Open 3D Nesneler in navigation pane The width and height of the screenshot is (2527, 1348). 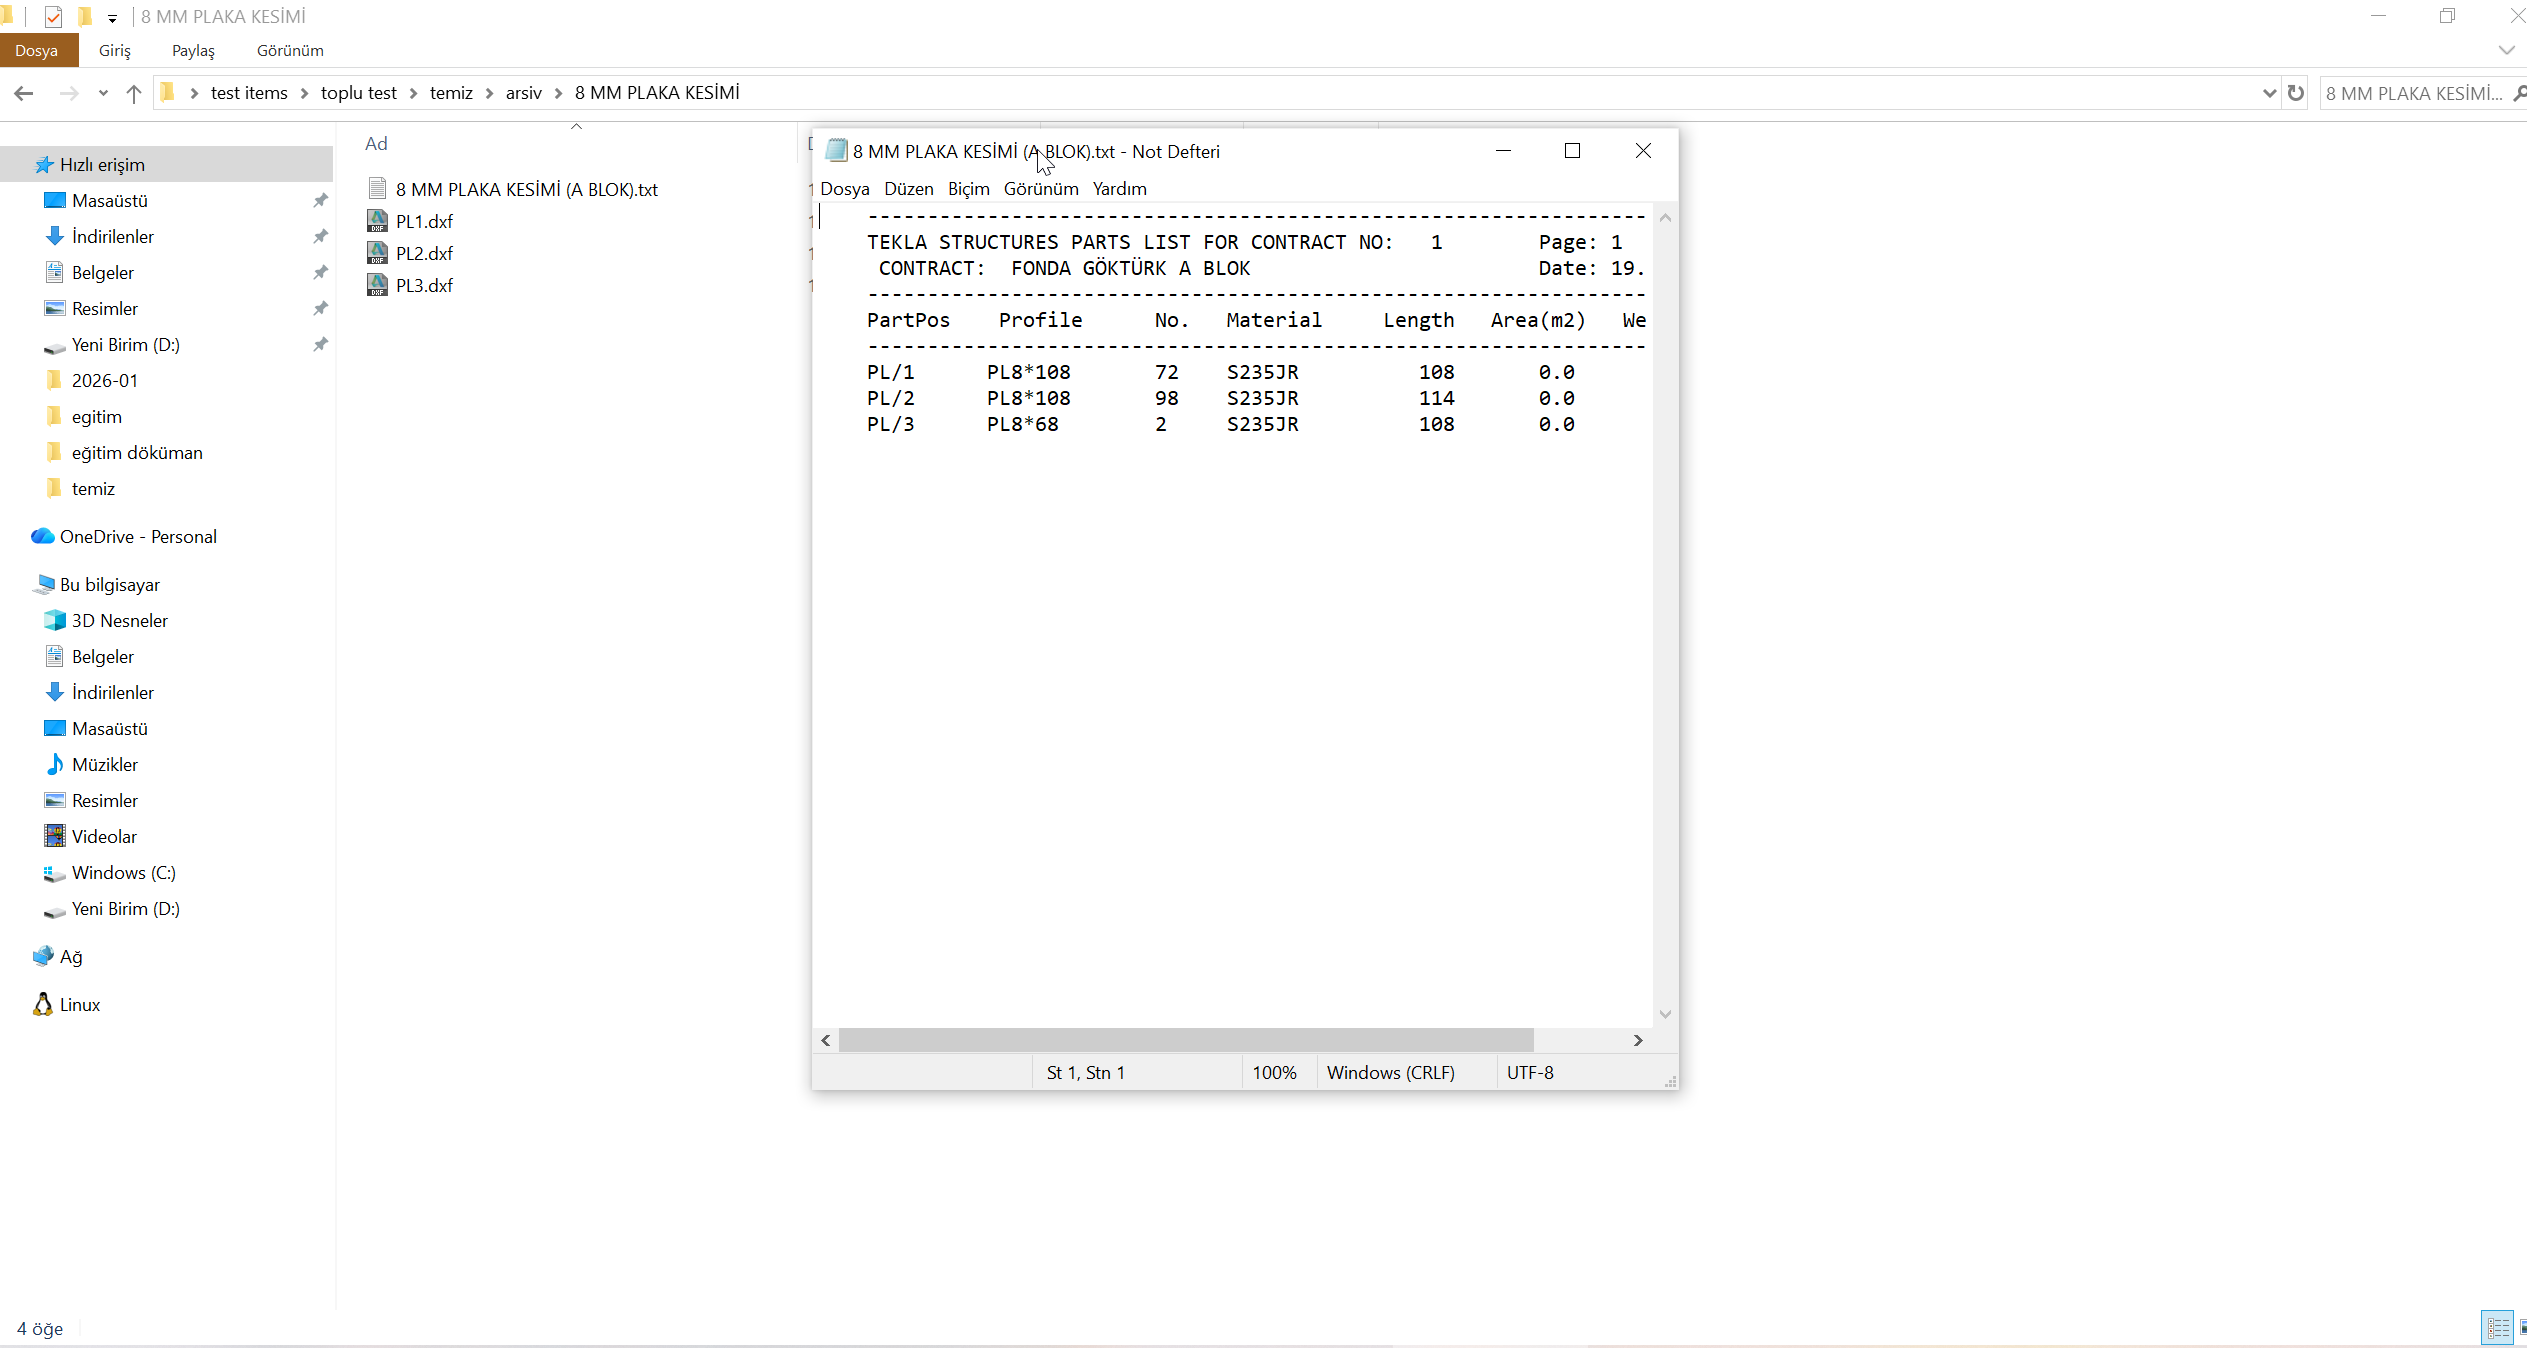(x=119, y=621)
